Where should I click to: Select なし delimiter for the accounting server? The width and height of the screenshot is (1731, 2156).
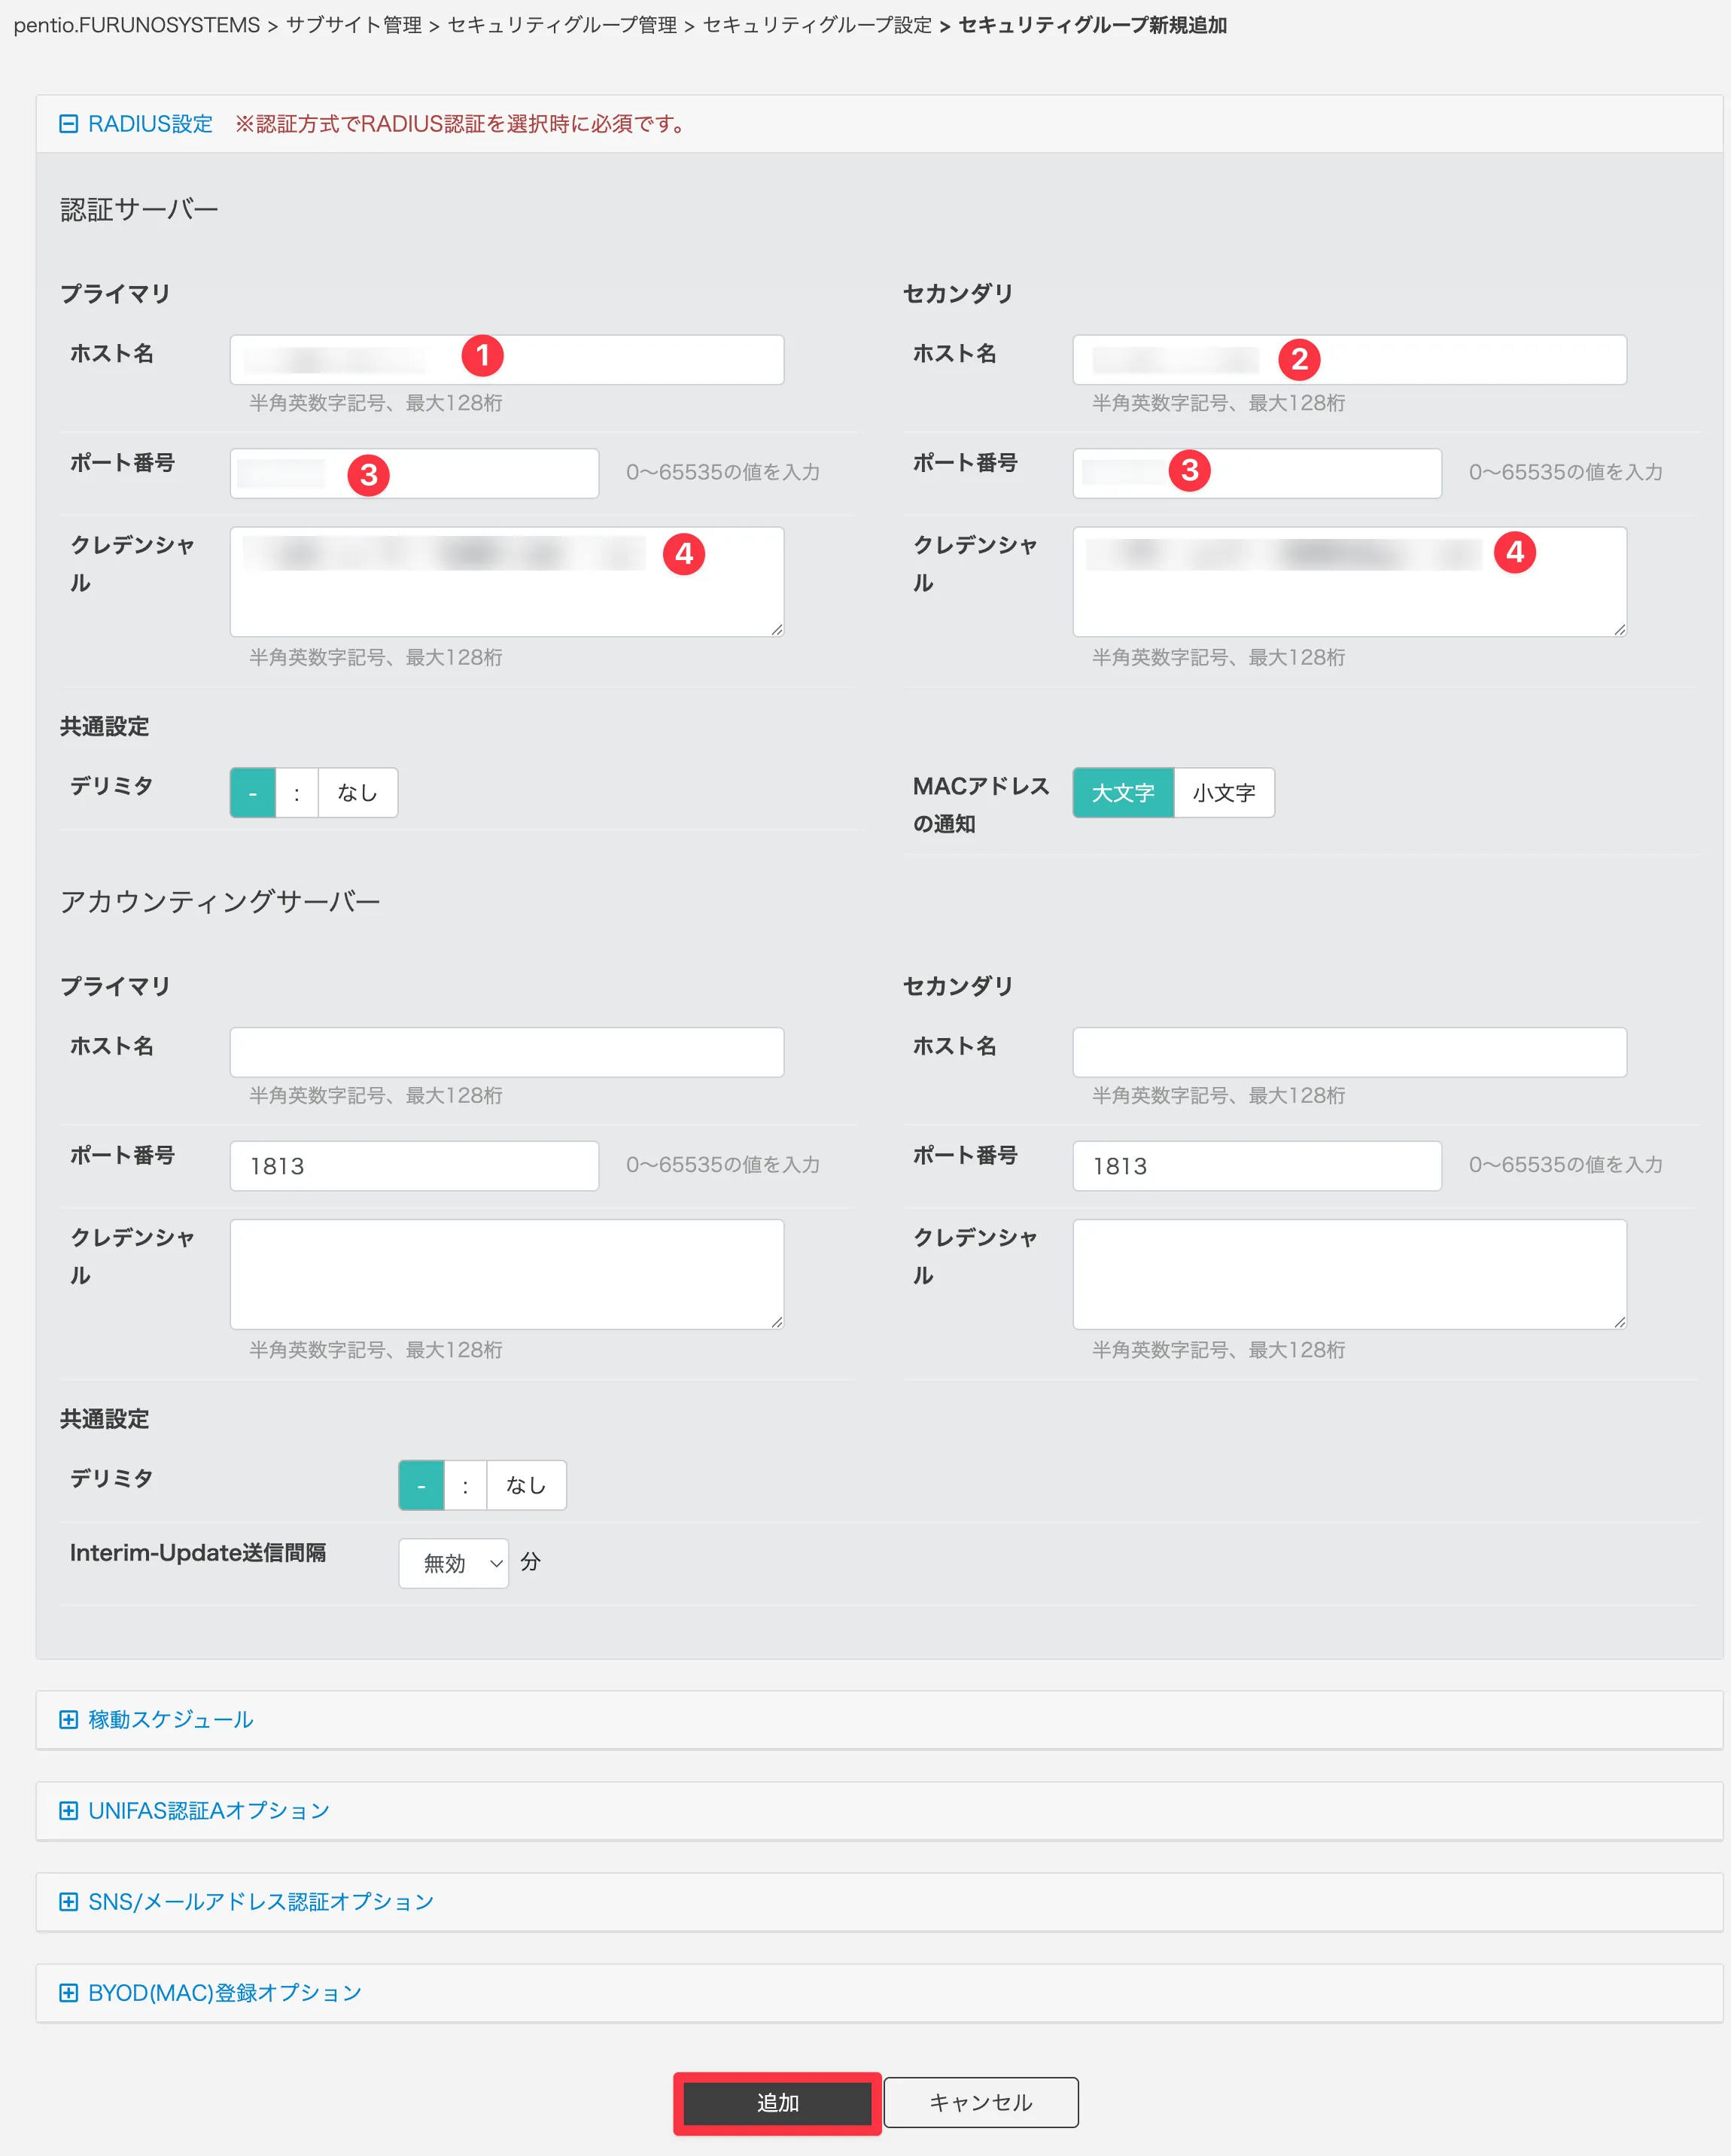[526, 1485]
